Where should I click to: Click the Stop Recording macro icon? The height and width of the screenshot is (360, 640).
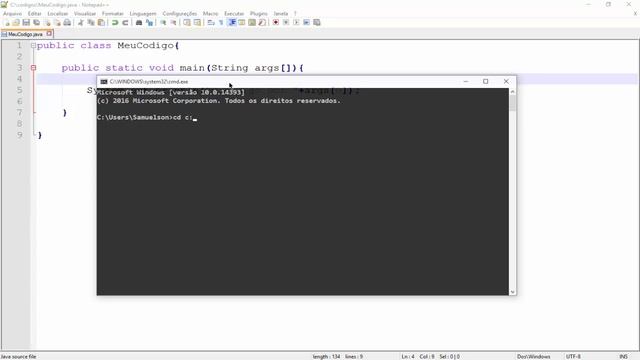[286, 22]
